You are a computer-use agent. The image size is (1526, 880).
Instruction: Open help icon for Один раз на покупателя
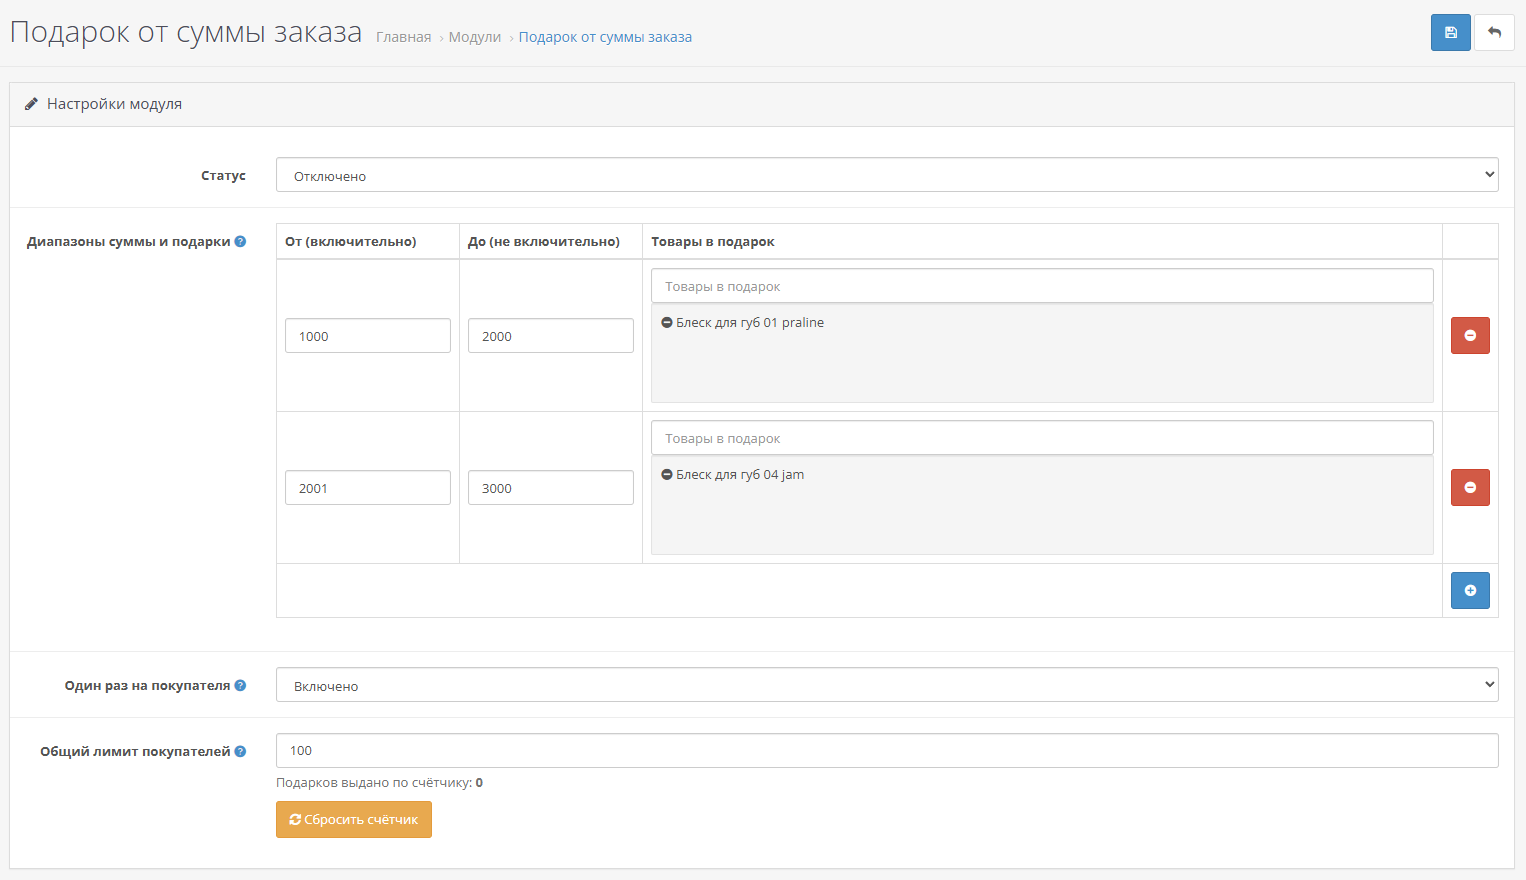pyautogui.click(x=240, y=685)
